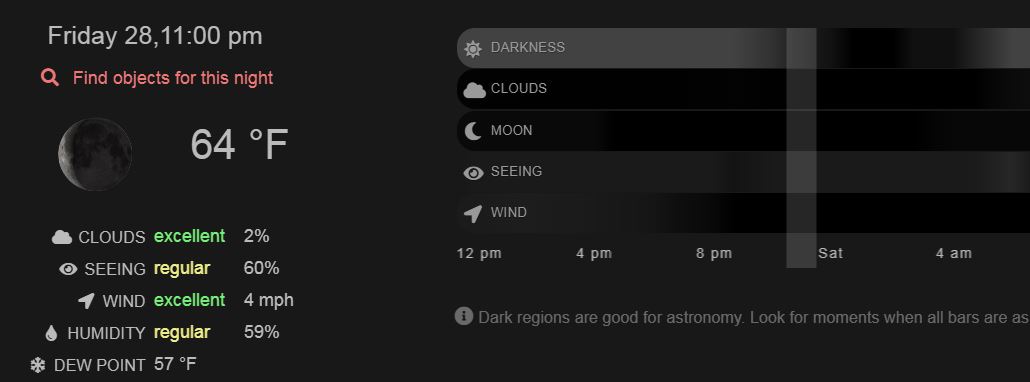Select the 4 am mark on timeline
1030x382 pixels.
(x=954, y=253)
